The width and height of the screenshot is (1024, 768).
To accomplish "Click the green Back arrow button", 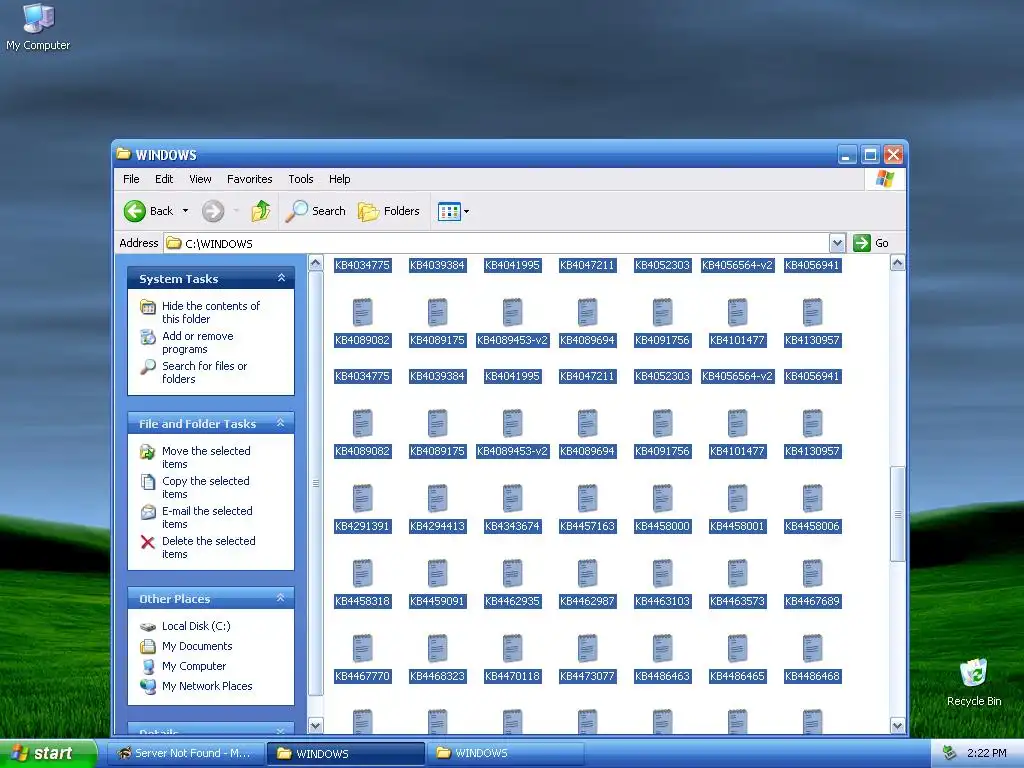I will (135, 211).
